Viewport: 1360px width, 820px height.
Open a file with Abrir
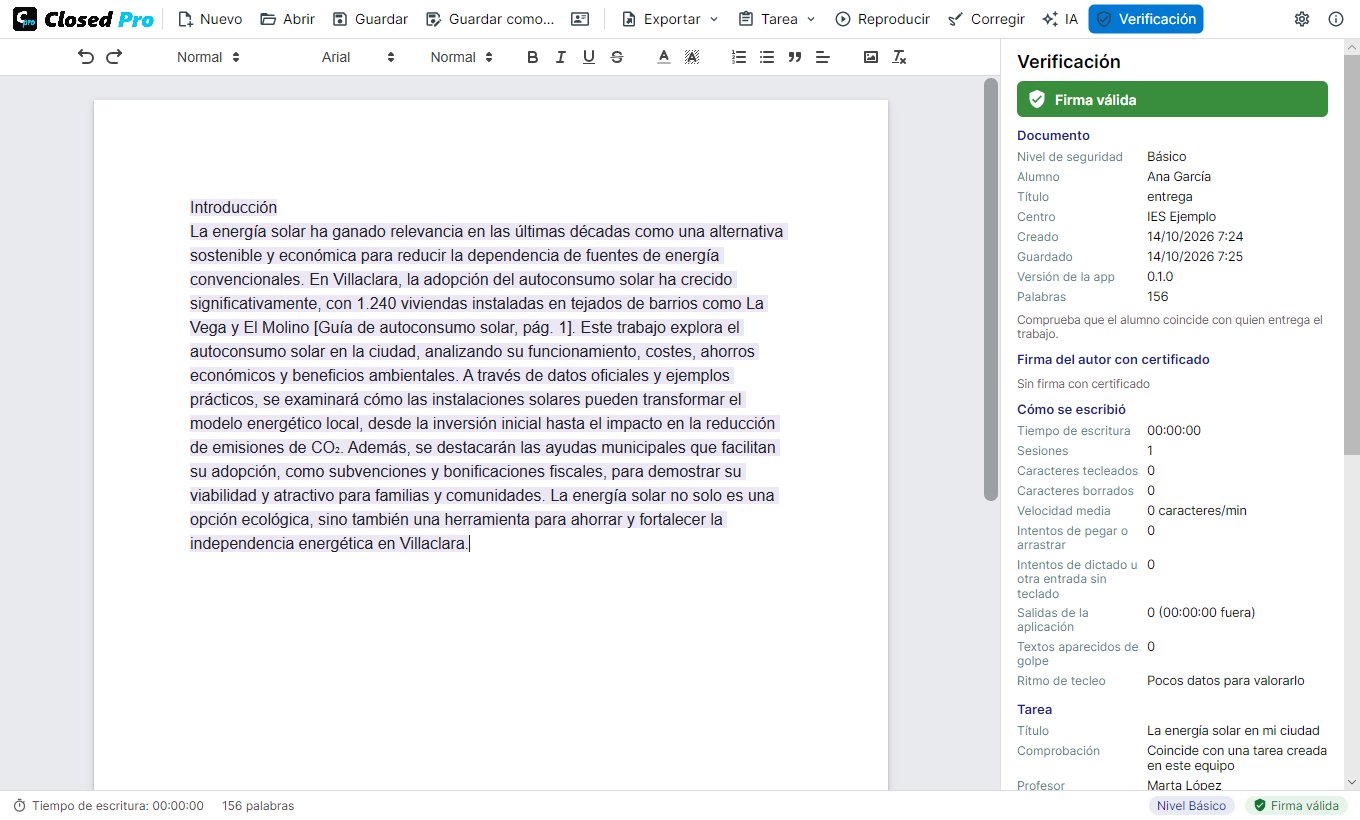point(287,19)
